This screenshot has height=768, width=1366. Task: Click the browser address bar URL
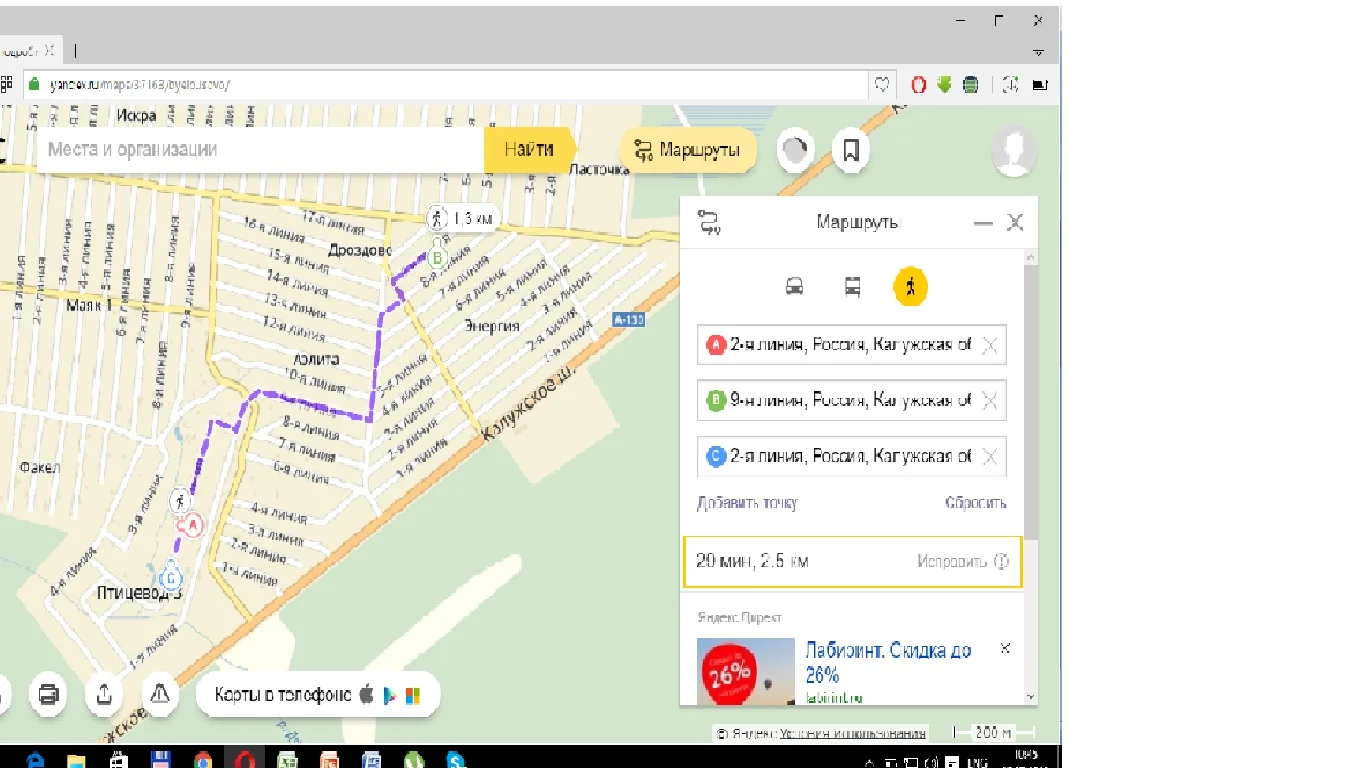(140, 85)
